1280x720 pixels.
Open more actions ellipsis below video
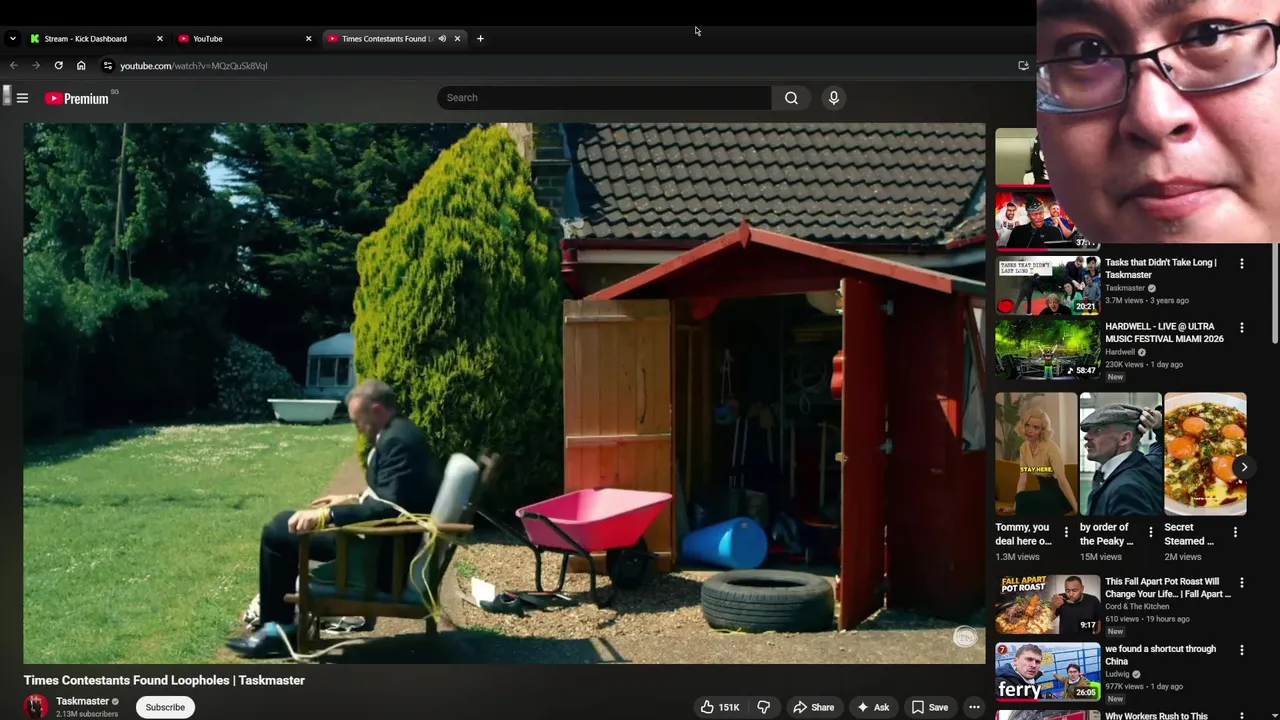coord(974,707)
